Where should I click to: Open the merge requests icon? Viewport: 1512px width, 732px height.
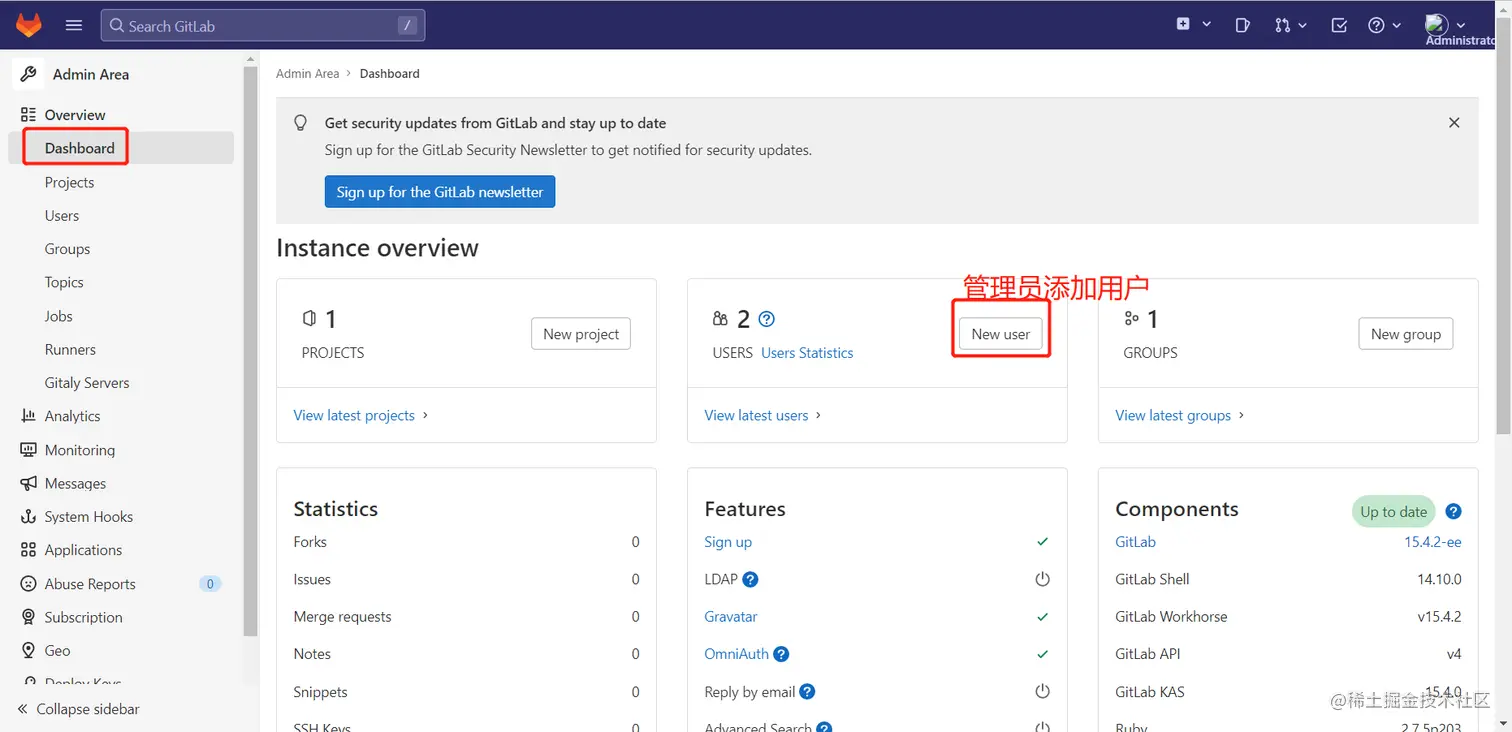1282,25
